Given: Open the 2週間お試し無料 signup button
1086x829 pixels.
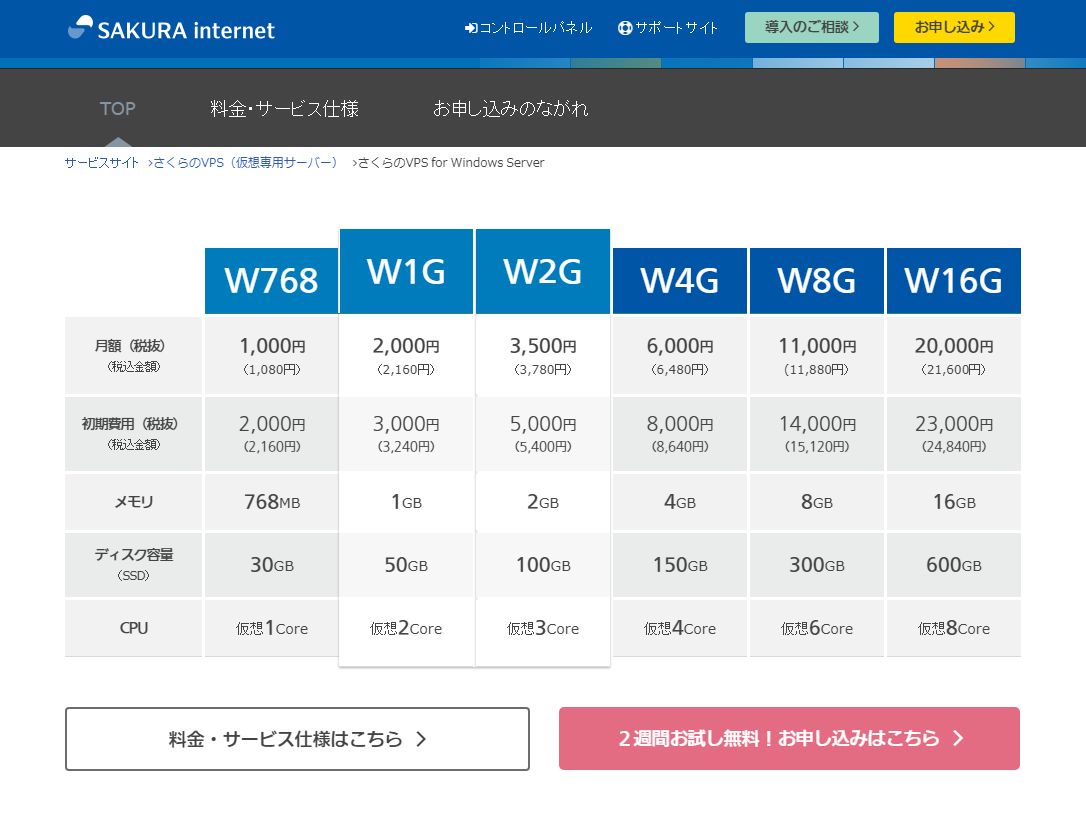Looking at the screenshot, I should point(789,739).
